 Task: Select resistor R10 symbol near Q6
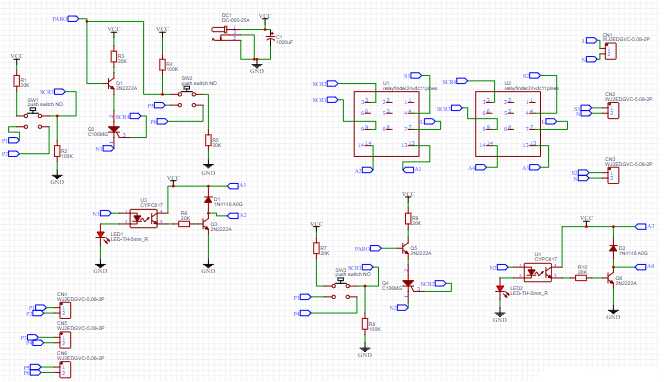coord(581,278)
